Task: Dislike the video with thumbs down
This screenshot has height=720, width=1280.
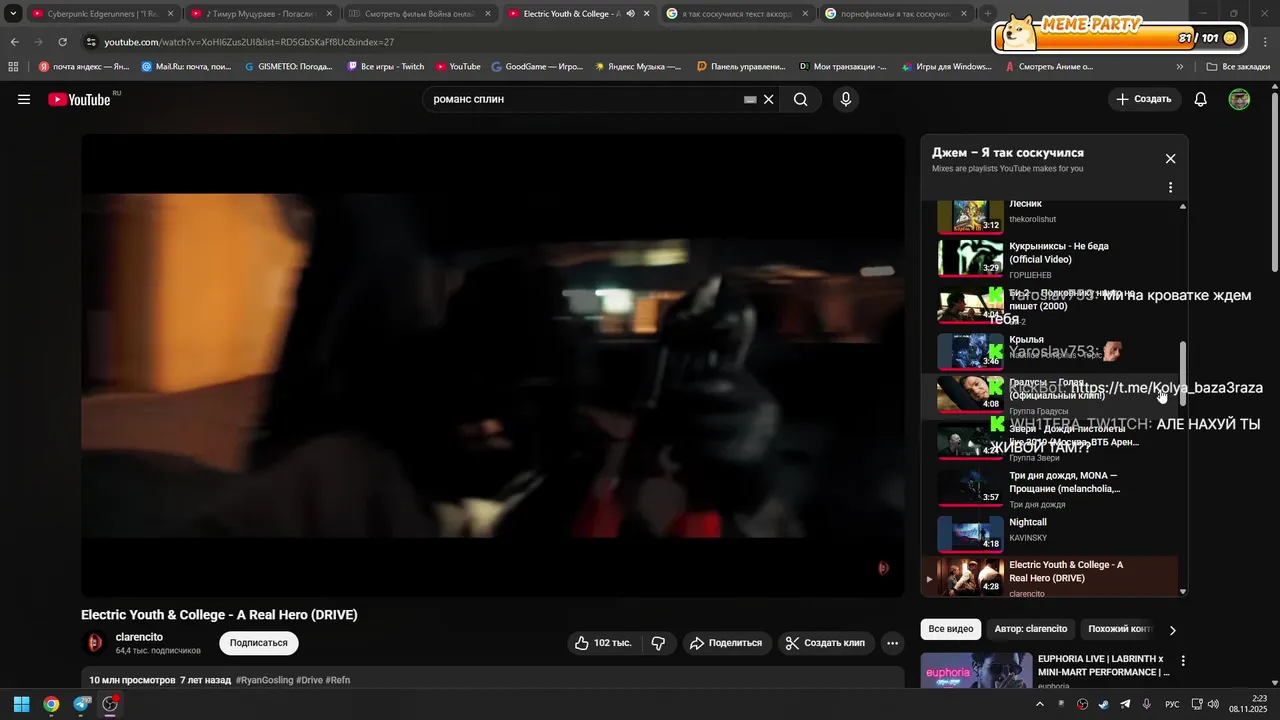Action: [x=658, y=643]
